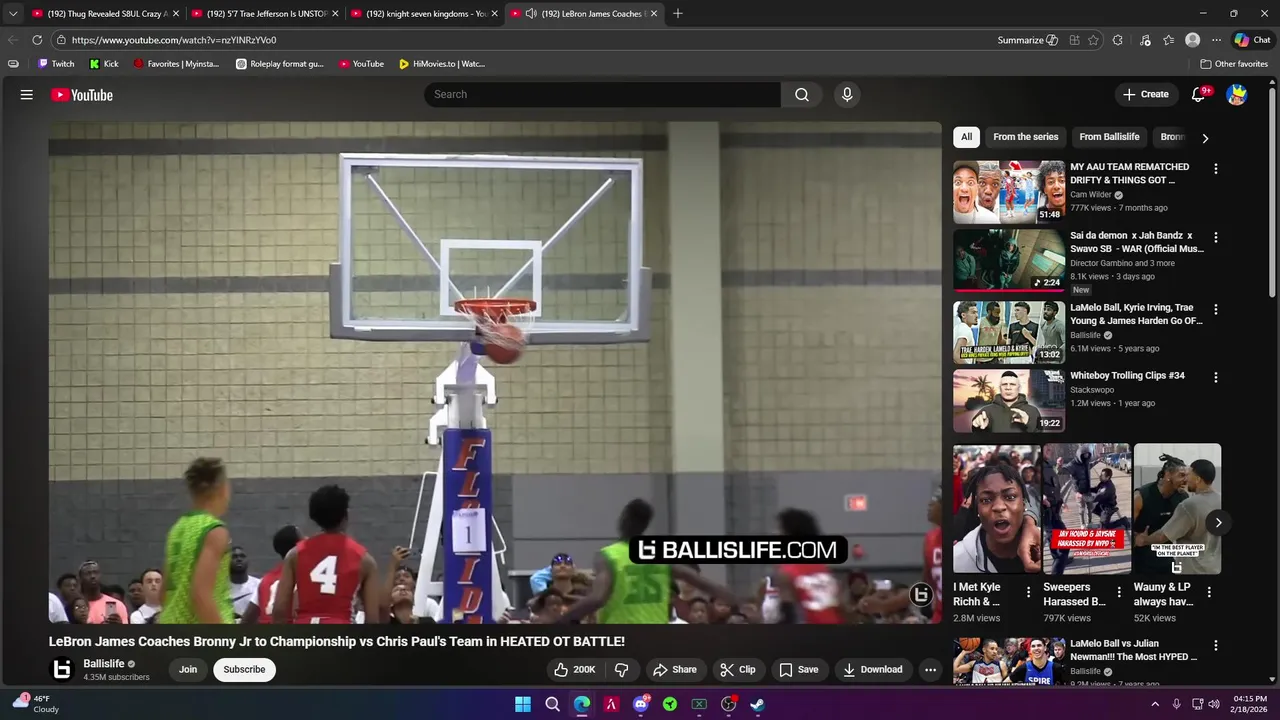Go to the YouTube home logo
1280x720 pixels.
coord(82,95)
